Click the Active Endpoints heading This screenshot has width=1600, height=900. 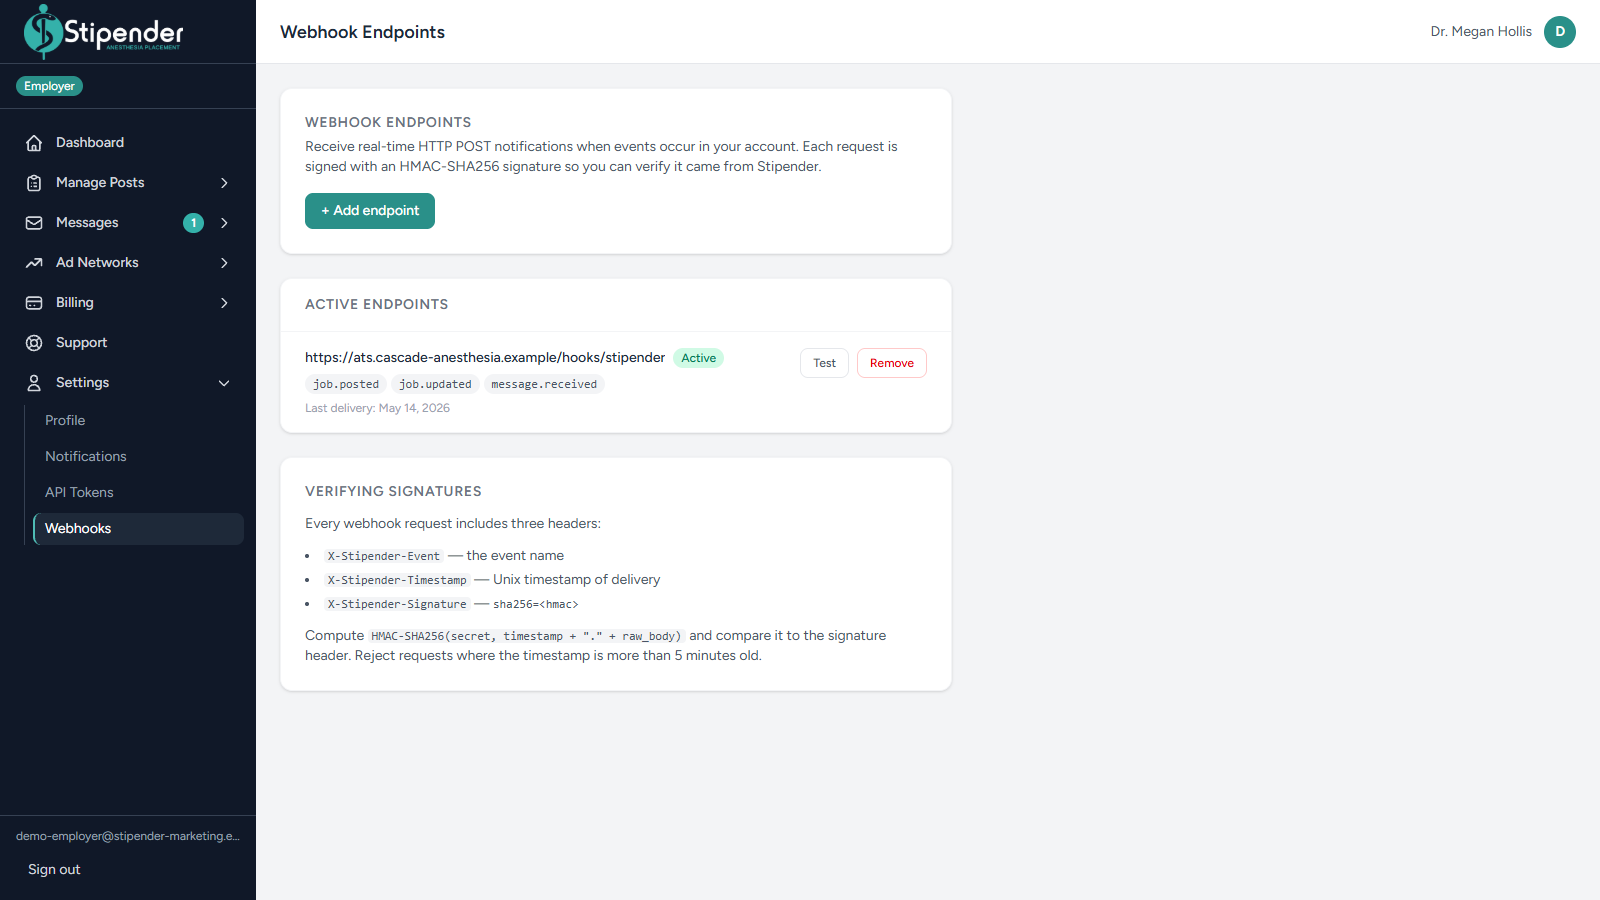coord(377,304)
